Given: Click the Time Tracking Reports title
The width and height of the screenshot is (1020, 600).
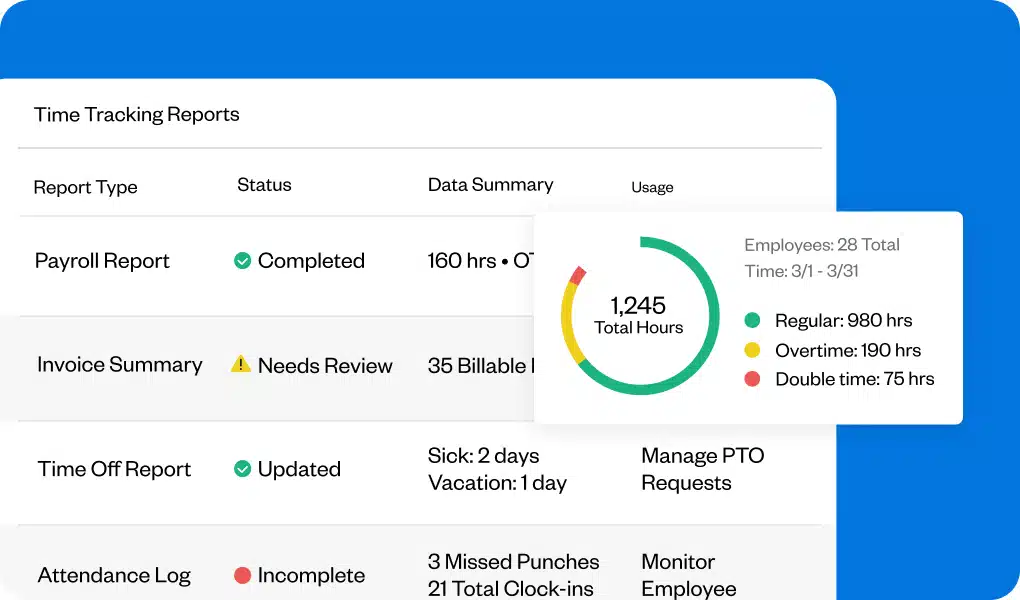Looking at the screenshot, I should [137, 114].
